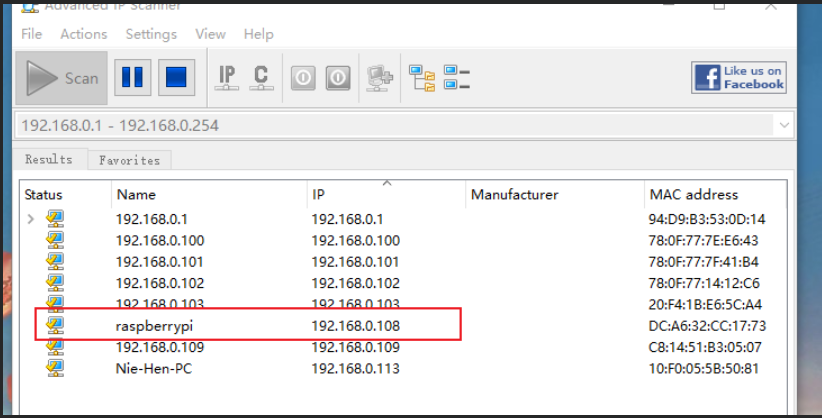Image resolution: width=822 pixels, height=418 pixels.
Task: Click the computer icon of Nie-Hen-PC row
Action: click(55, 369)
